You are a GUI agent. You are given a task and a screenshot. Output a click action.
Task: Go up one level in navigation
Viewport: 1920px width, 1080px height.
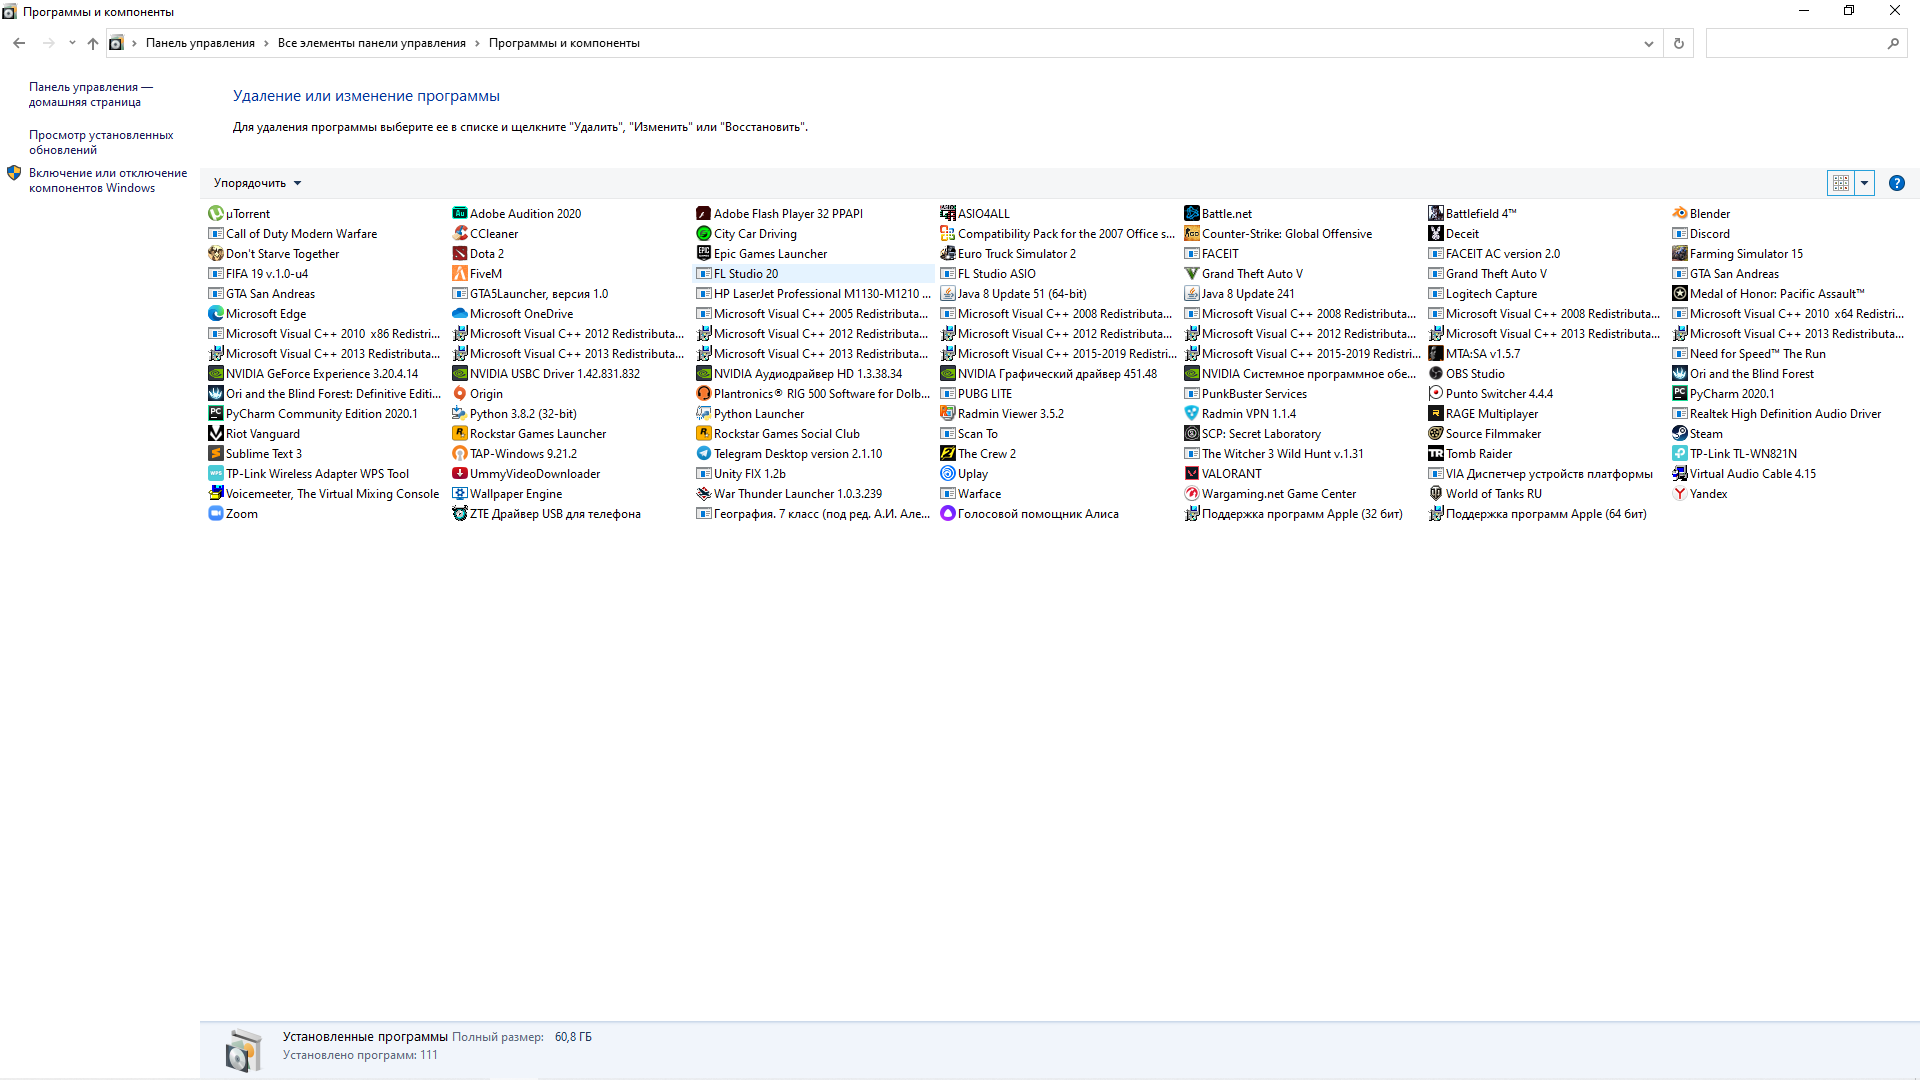point(93,43)
